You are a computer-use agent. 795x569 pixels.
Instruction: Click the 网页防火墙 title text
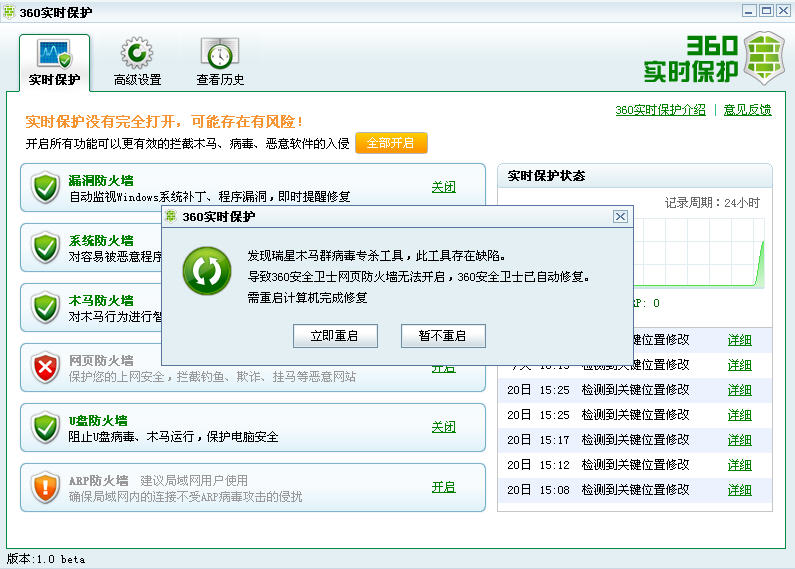[x=101, y=361]
